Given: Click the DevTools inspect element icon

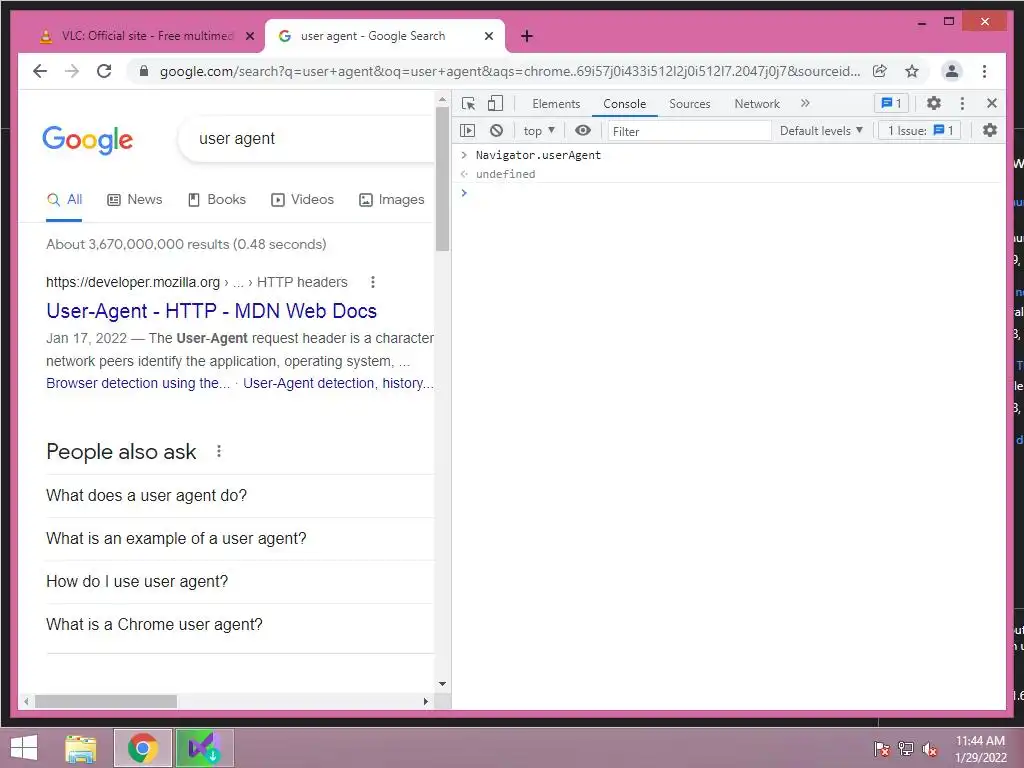Looking at the screenshot, I should pos(468,104).
